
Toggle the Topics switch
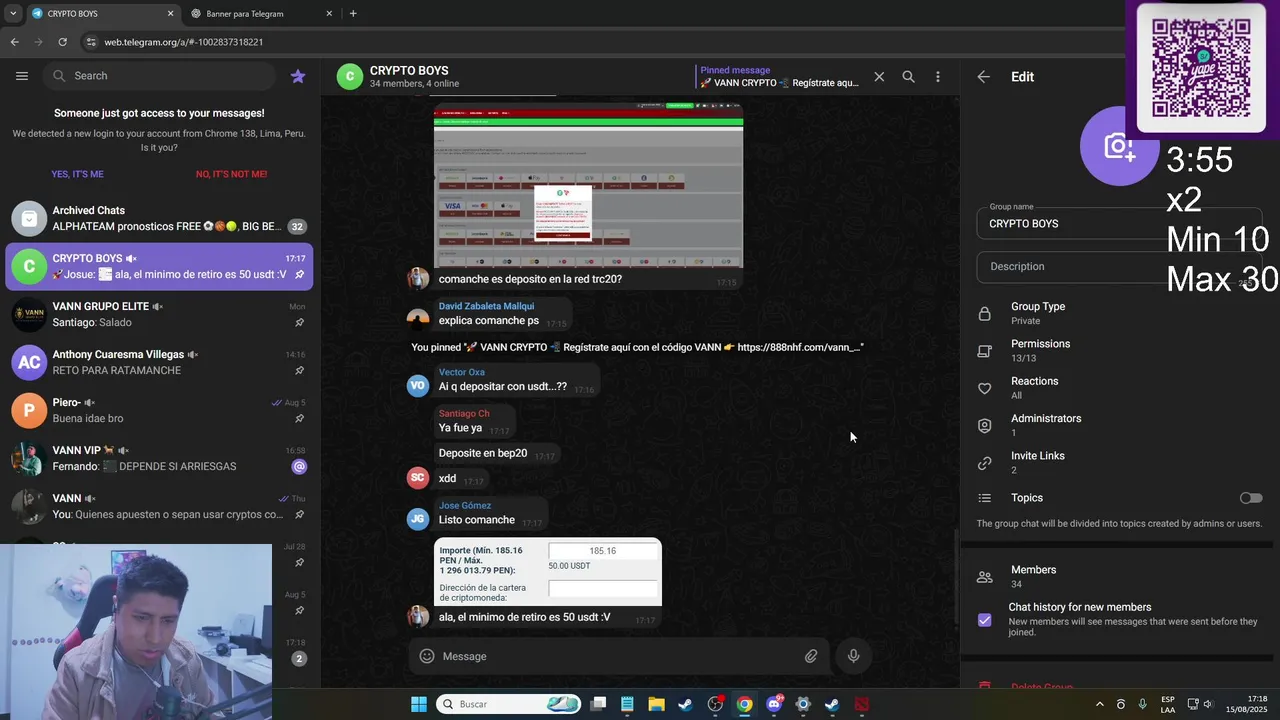coord(1250,498)
